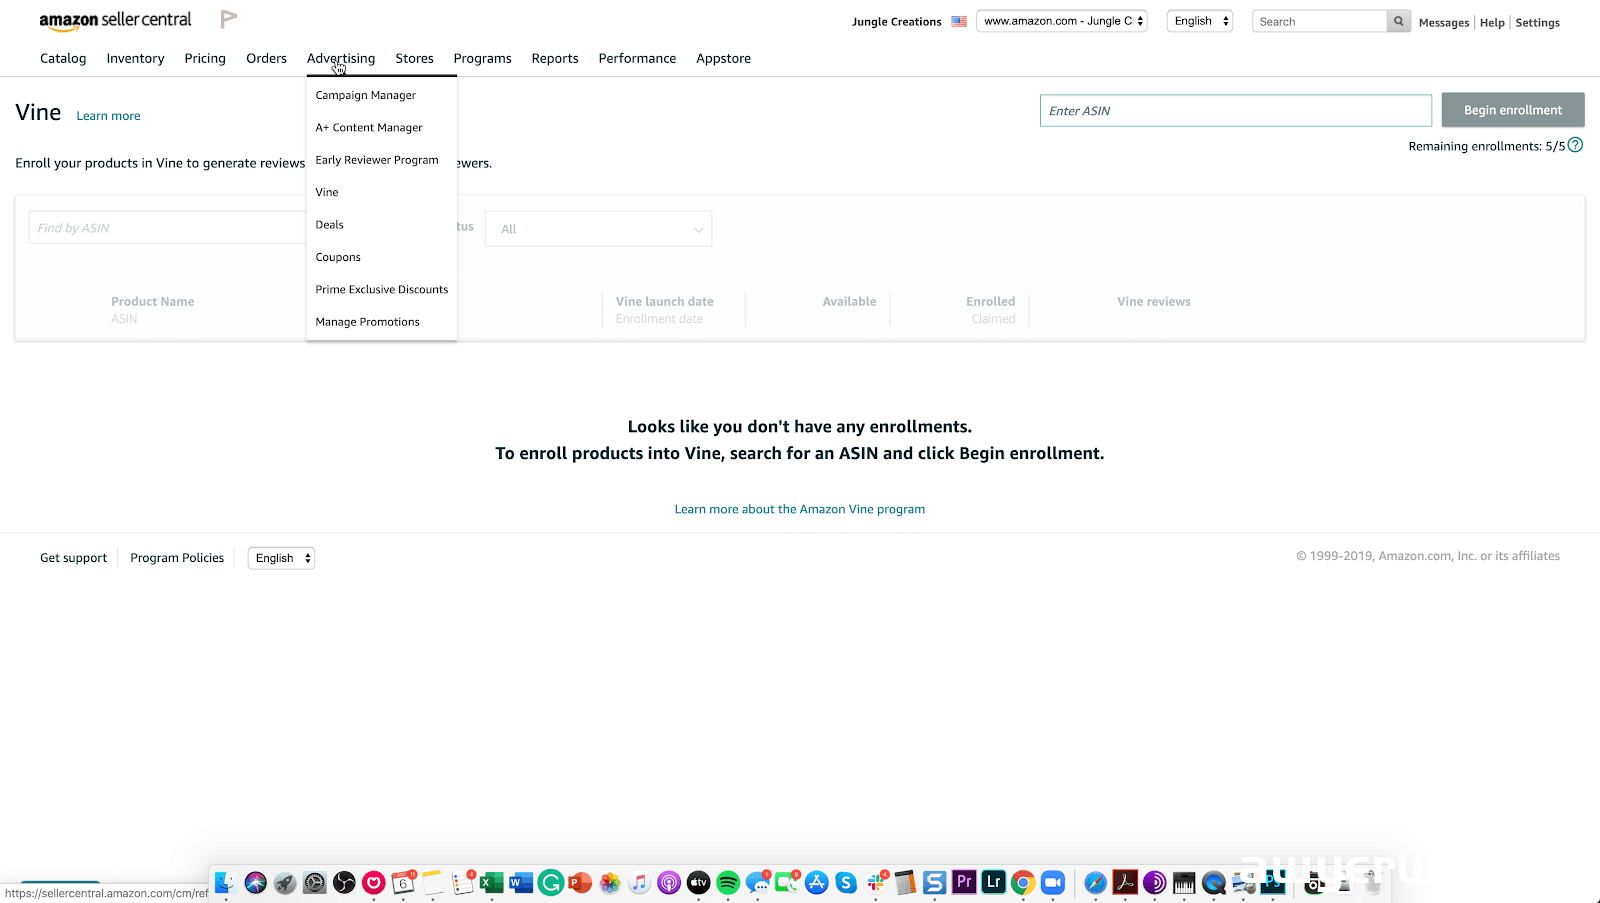1600x903 pixels.
Task: Open the English language dropdown in header
Action: click(1200, 21)
